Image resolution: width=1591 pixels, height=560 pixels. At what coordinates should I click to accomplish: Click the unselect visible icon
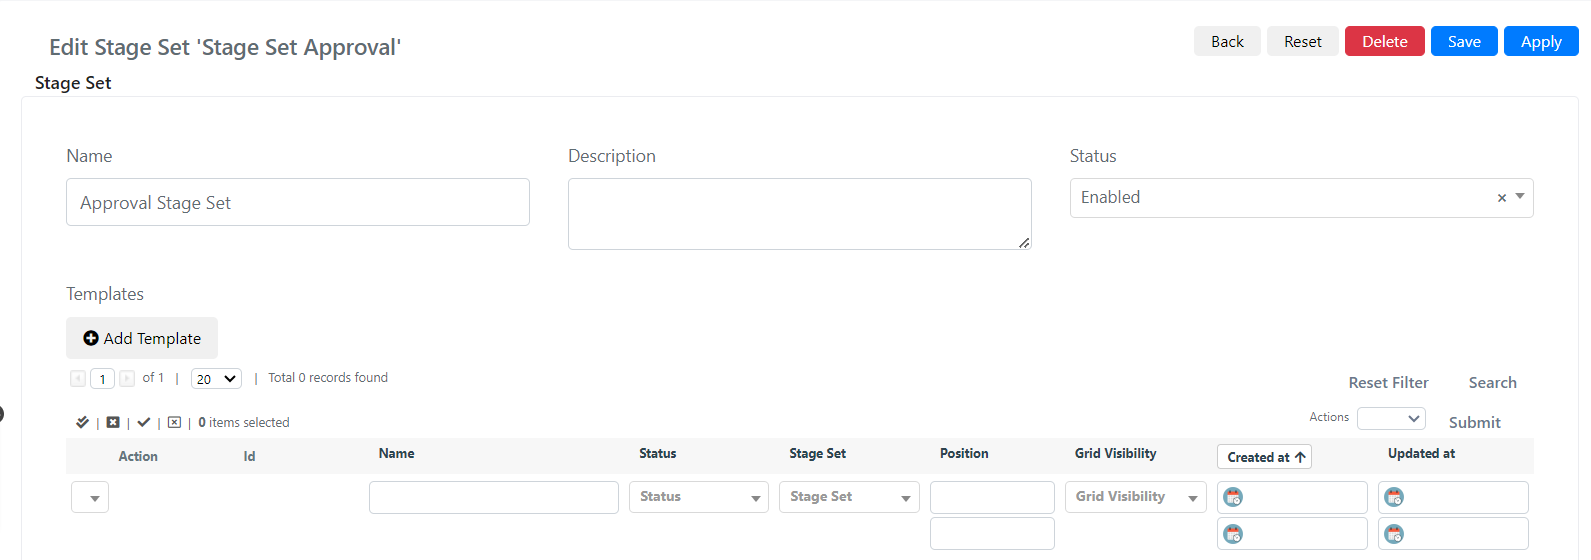coord(174,422)
